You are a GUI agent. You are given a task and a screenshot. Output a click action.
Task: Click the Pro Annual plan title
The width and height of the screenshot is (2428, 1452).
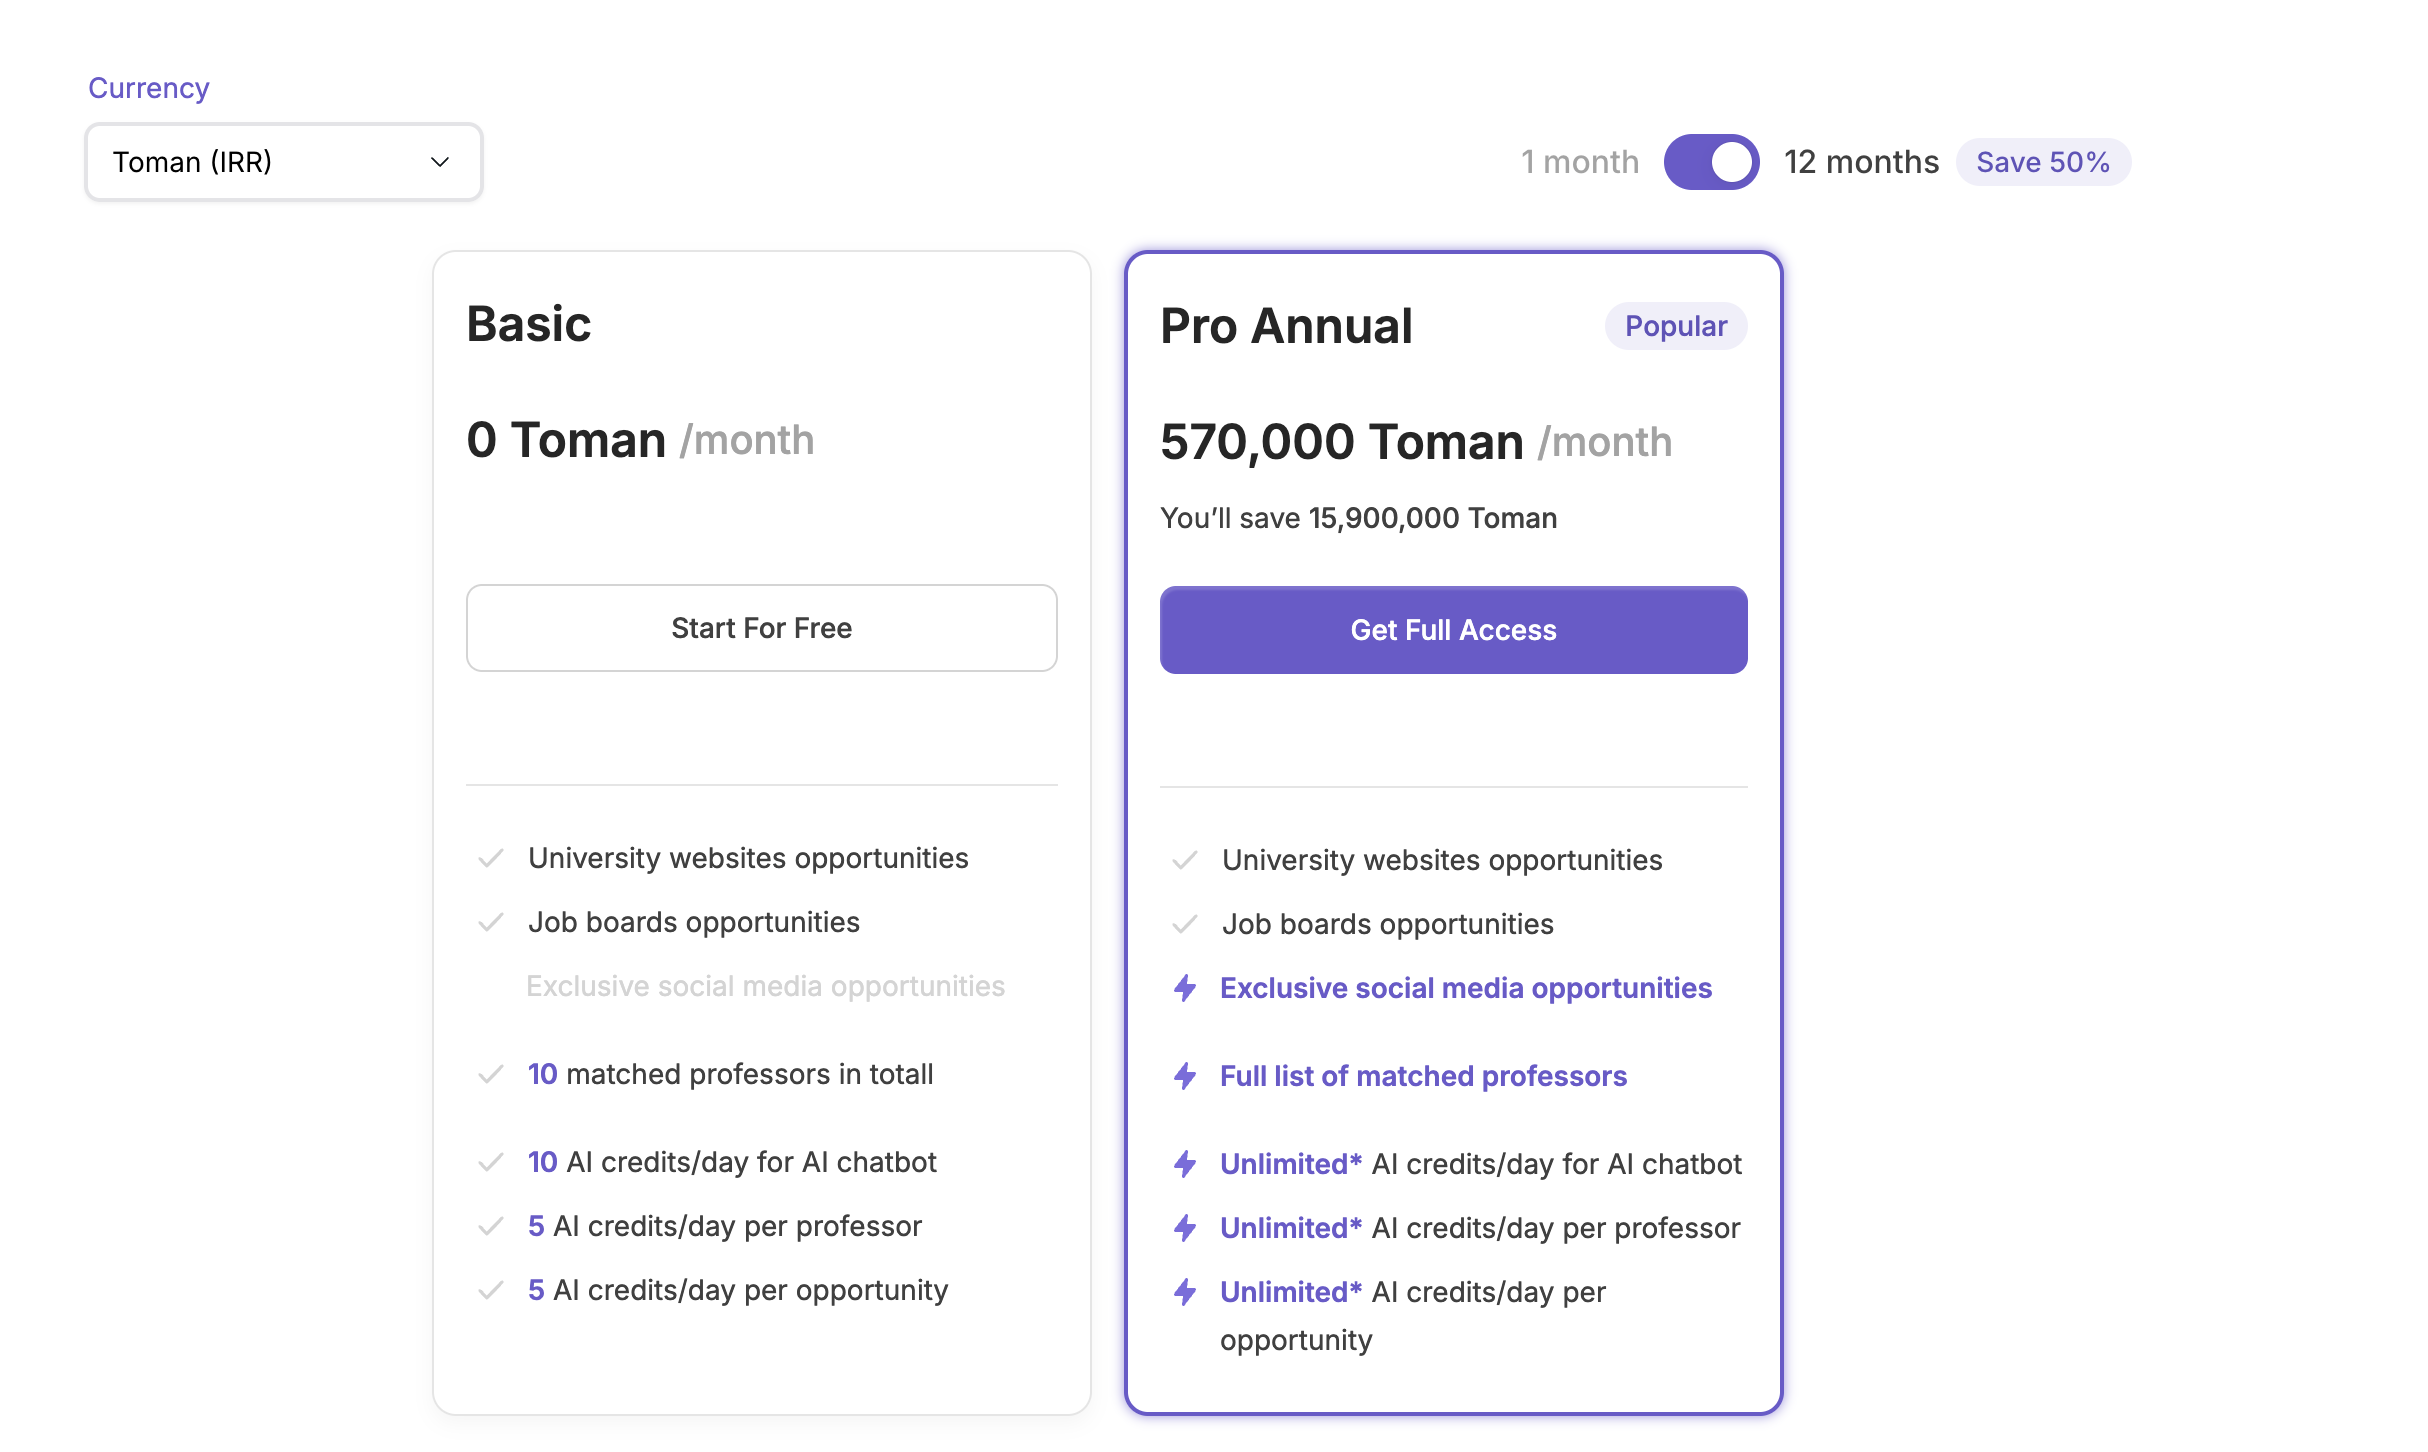pos(1286,326)
